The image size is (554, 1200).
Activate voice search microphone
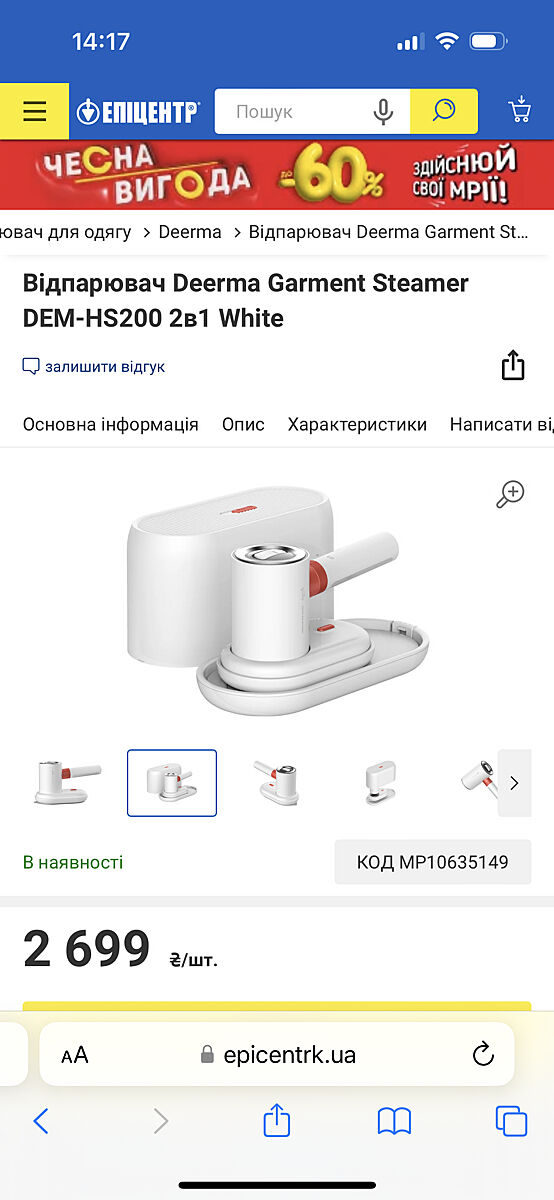(383, 112)
